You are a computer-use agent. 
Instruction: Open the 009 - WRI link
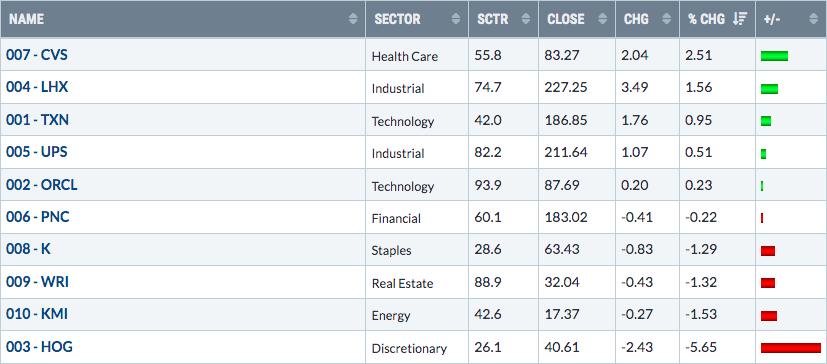click(x=37, y=282)
